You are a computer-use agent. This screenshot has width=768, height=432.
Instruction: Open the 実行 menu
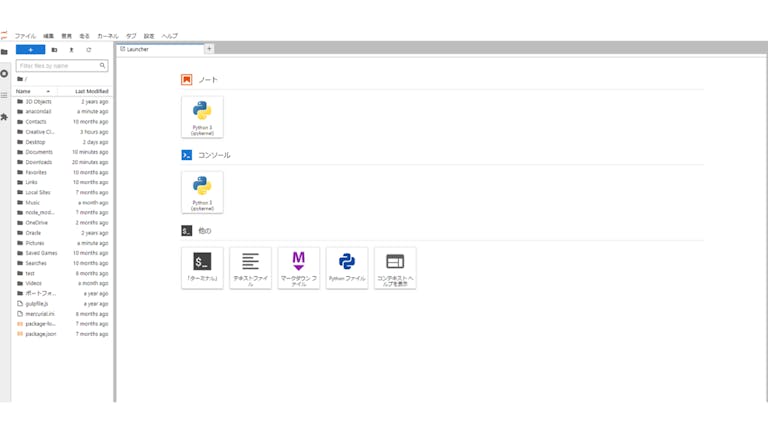point(85,36)
